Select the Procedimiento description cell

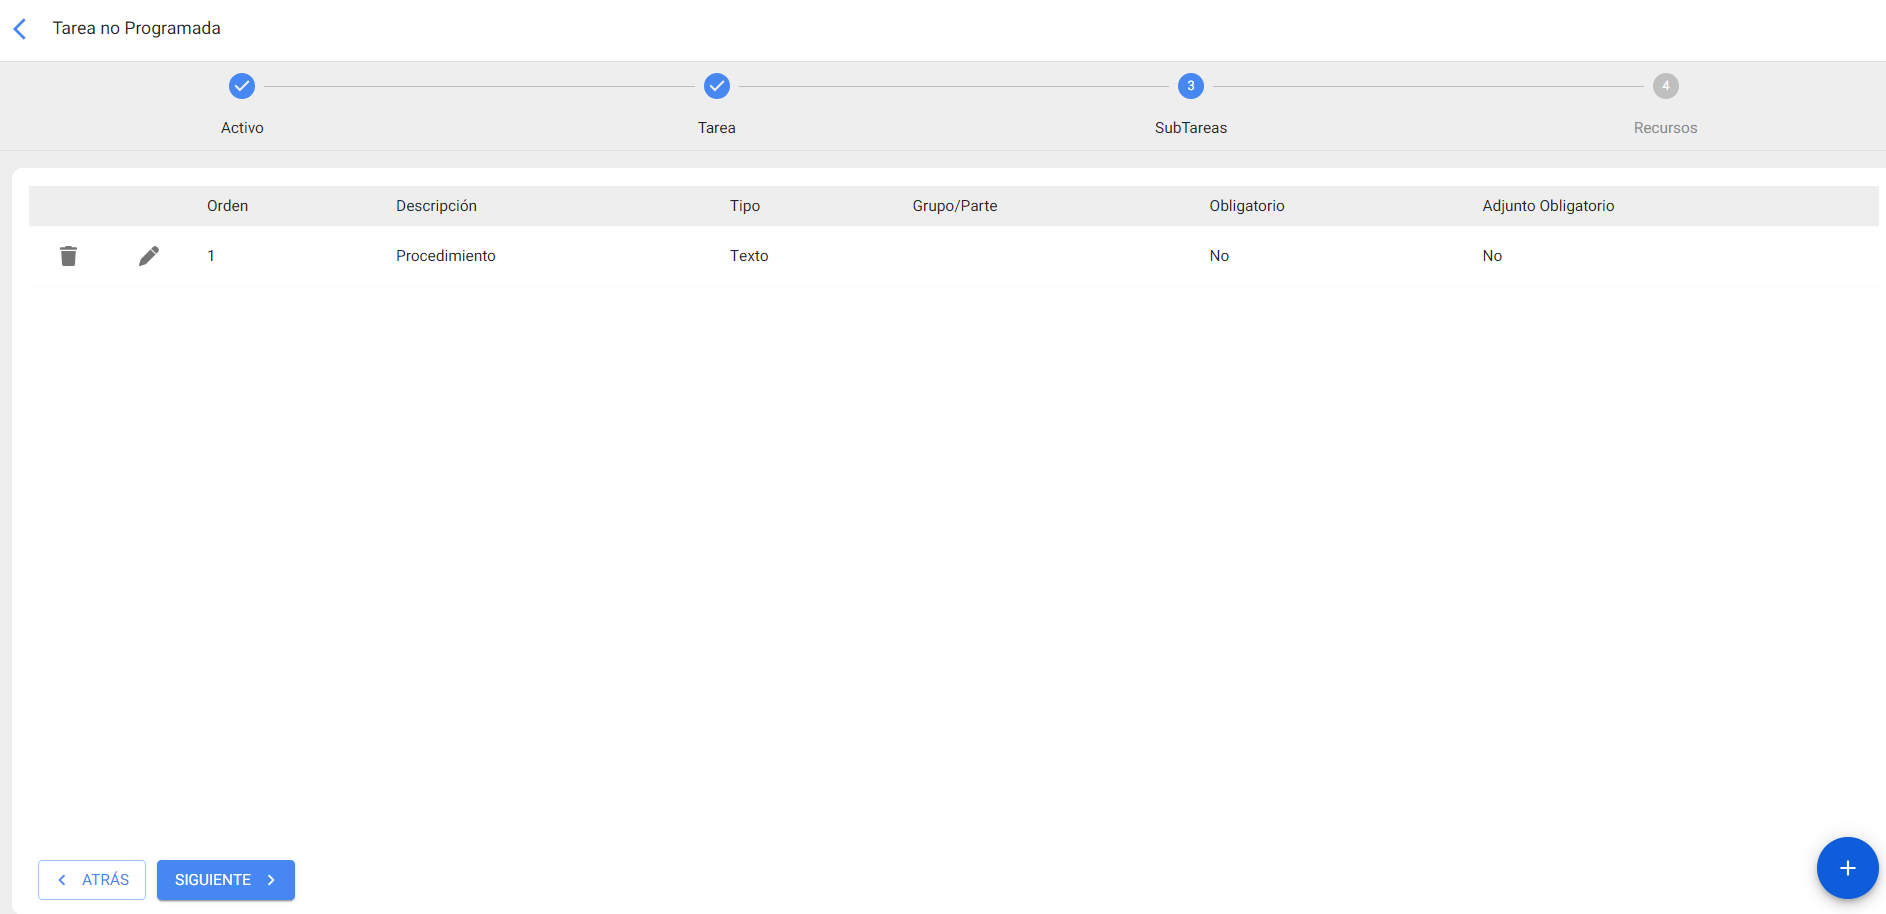pos(445,256)
